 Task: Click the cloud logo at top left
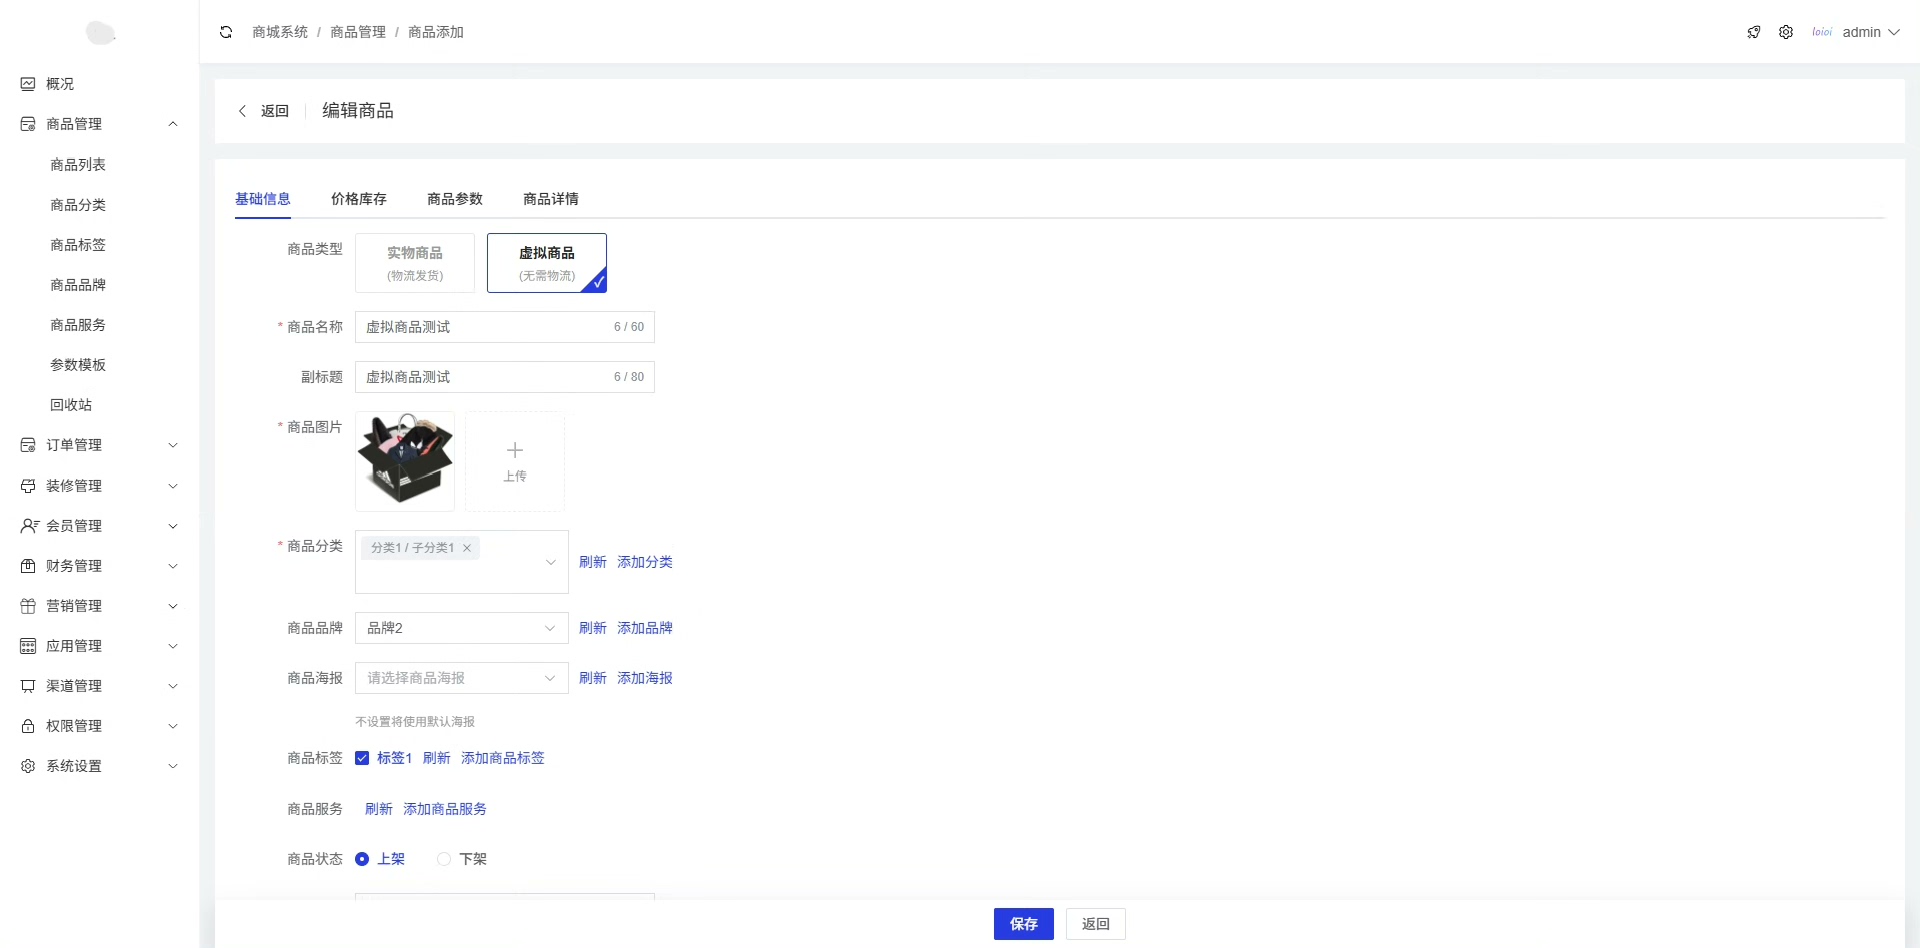(100, 33)
